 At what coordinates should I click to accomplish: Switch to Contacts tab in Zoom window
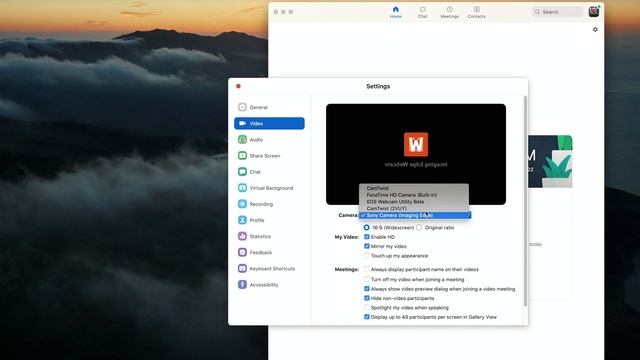click(x=476, y=12)
